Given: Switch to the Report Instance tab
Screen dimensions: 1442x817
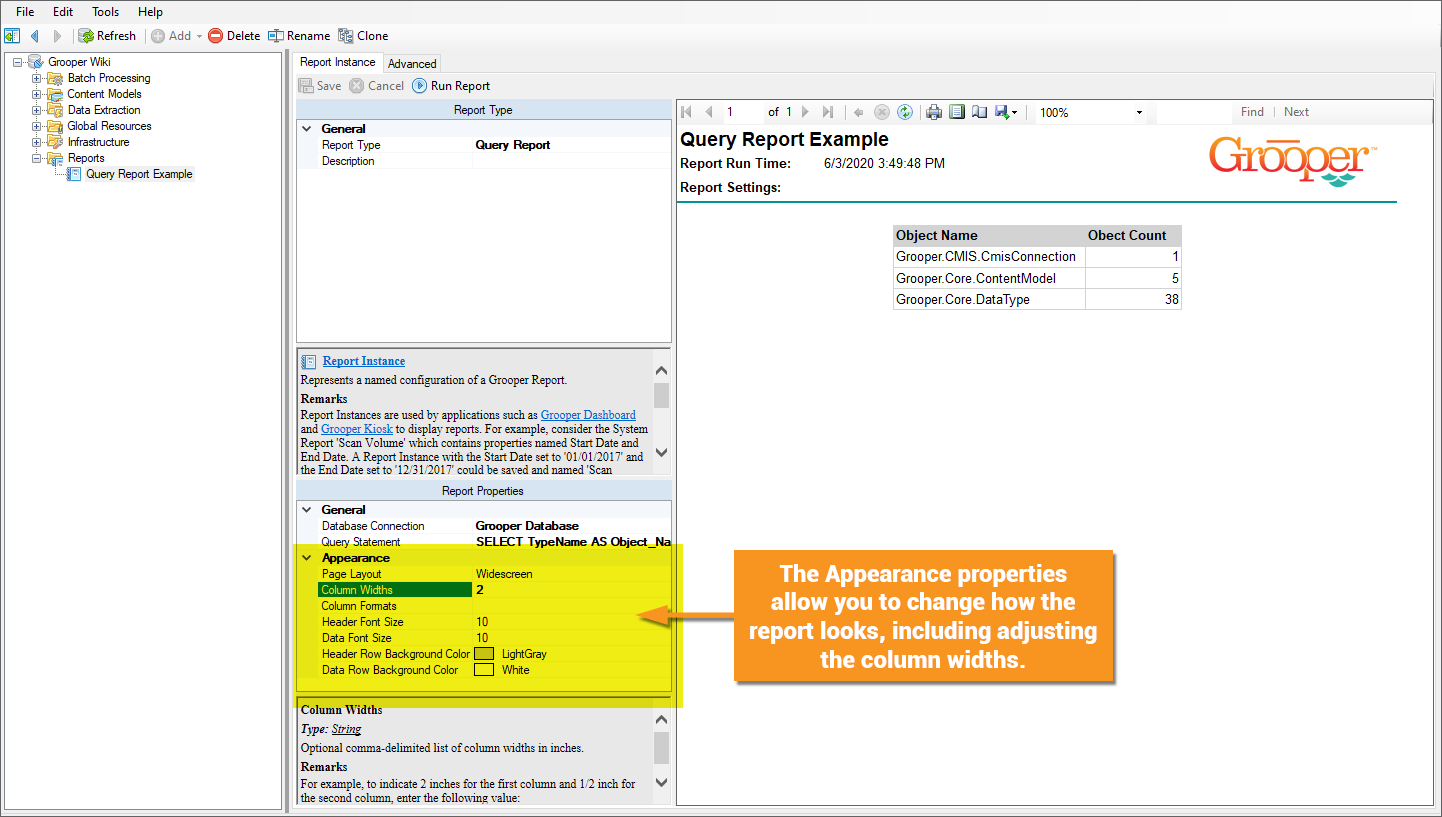Looking at the screenshot, I should [338, 62].
